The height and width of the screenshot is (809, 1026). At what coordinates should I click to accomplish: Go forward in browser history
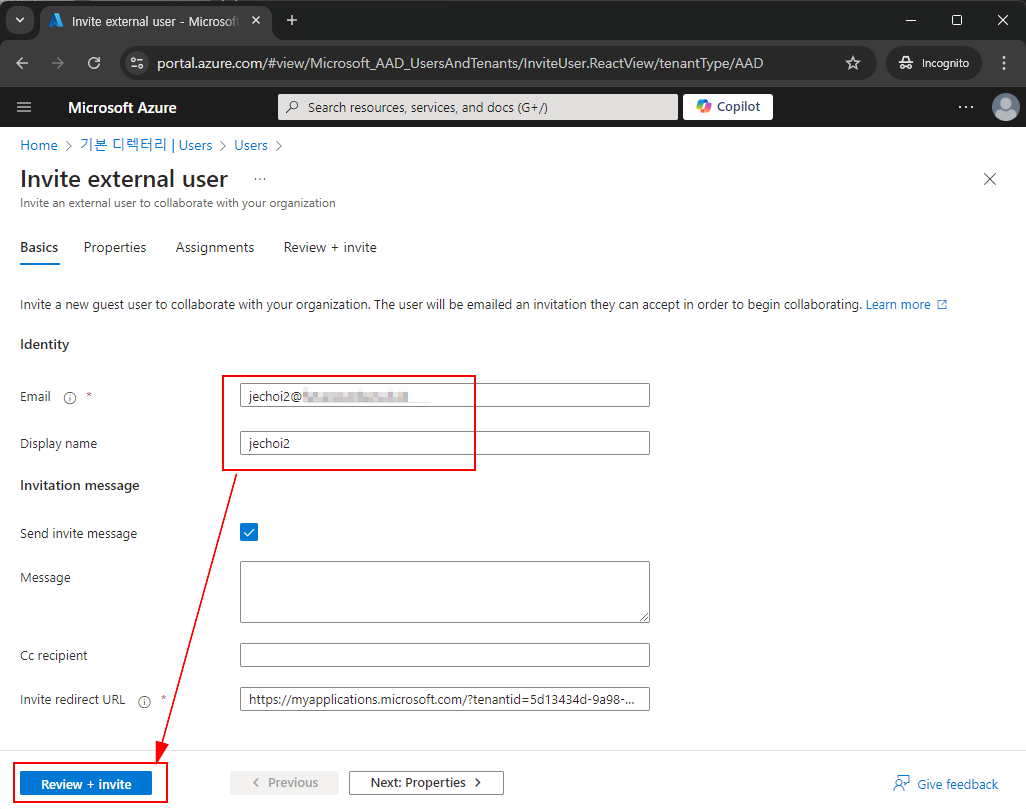(x=58, y=63)
